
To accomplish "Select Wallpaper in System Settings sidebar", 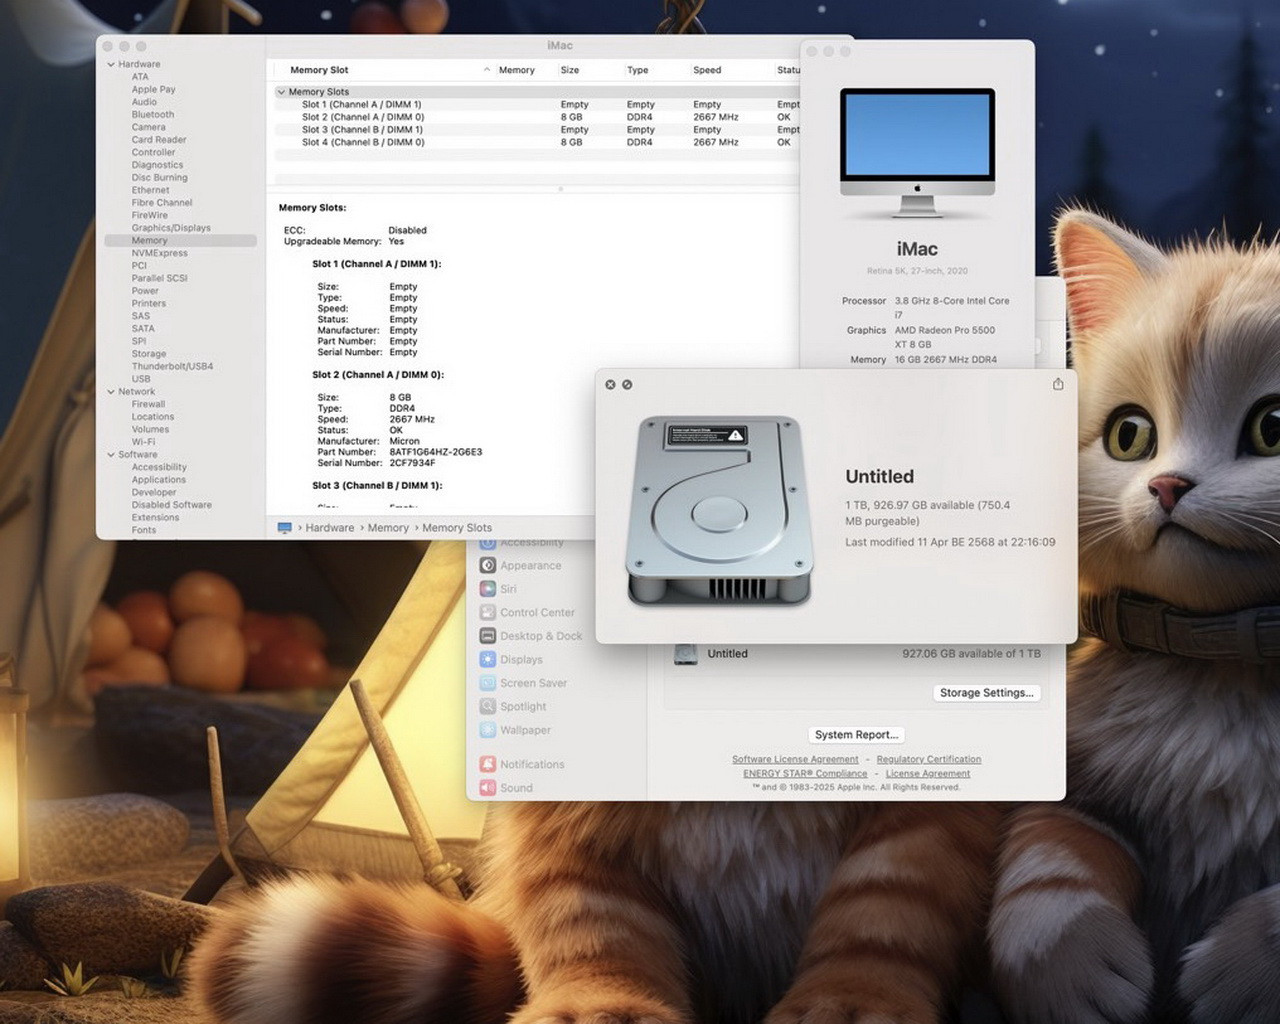I will pyautogui.click(x=525, y=730).
